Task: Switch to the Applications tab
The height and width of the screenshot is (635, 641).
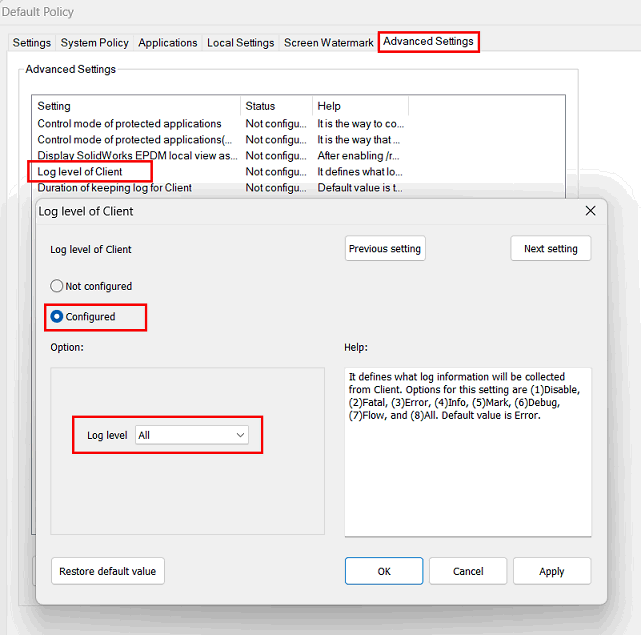Action: (167, 43)
